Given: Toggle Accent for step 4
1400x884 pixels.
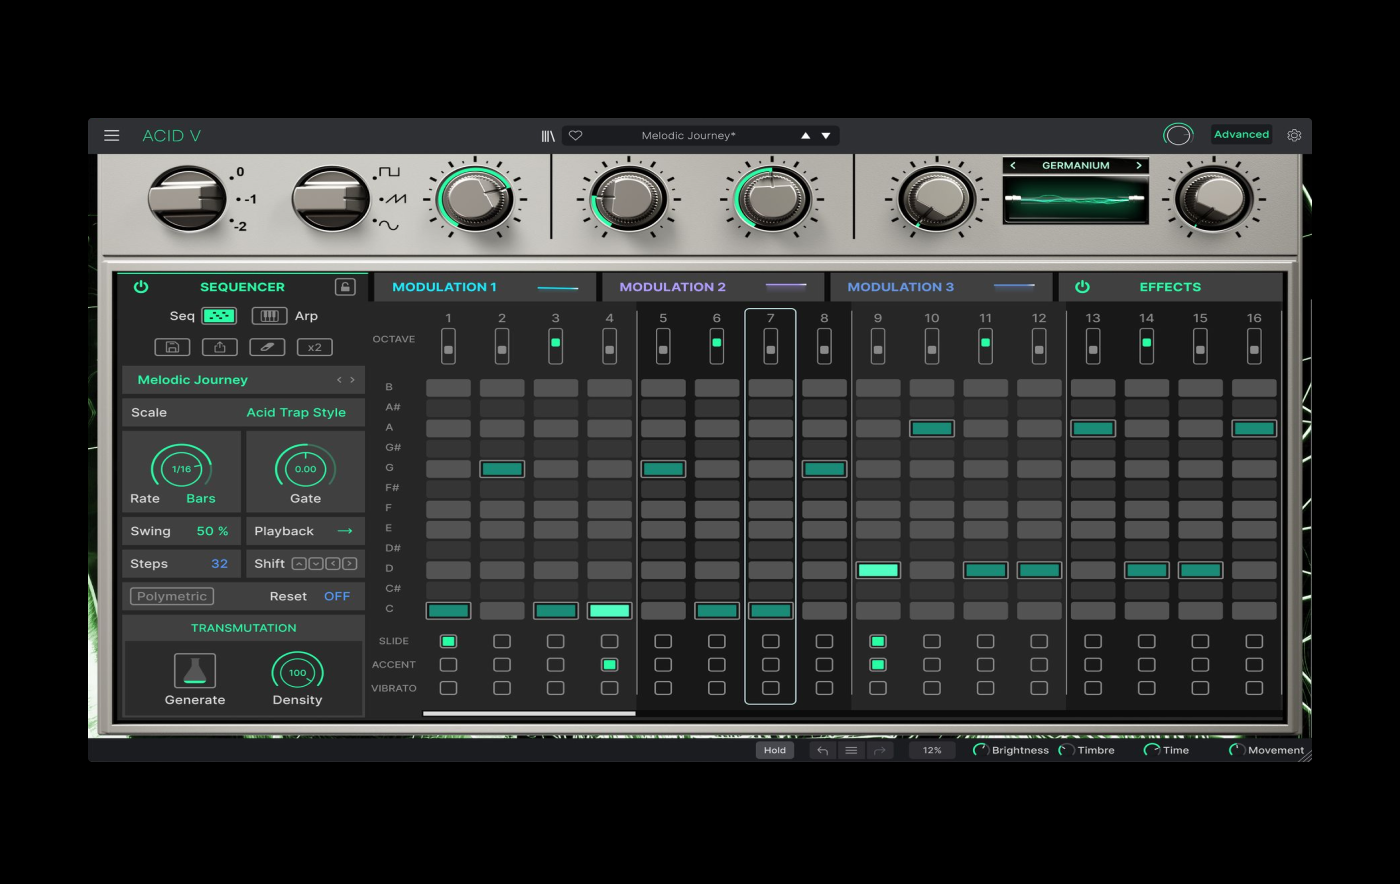Looking at the screenshot, I should [609, 664].
